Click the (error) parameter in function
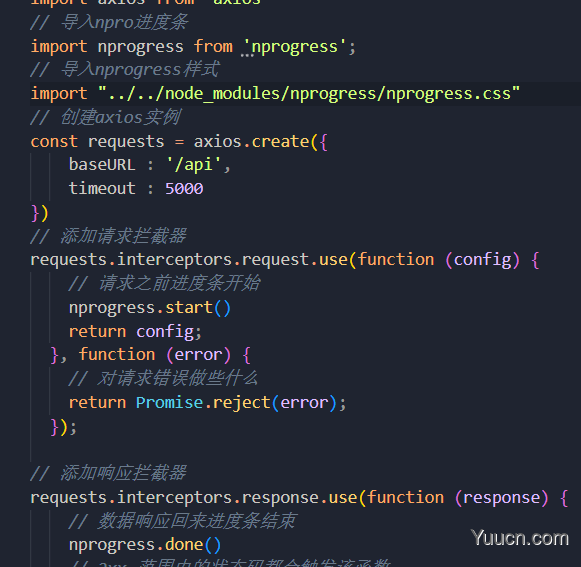 [199, 355]
